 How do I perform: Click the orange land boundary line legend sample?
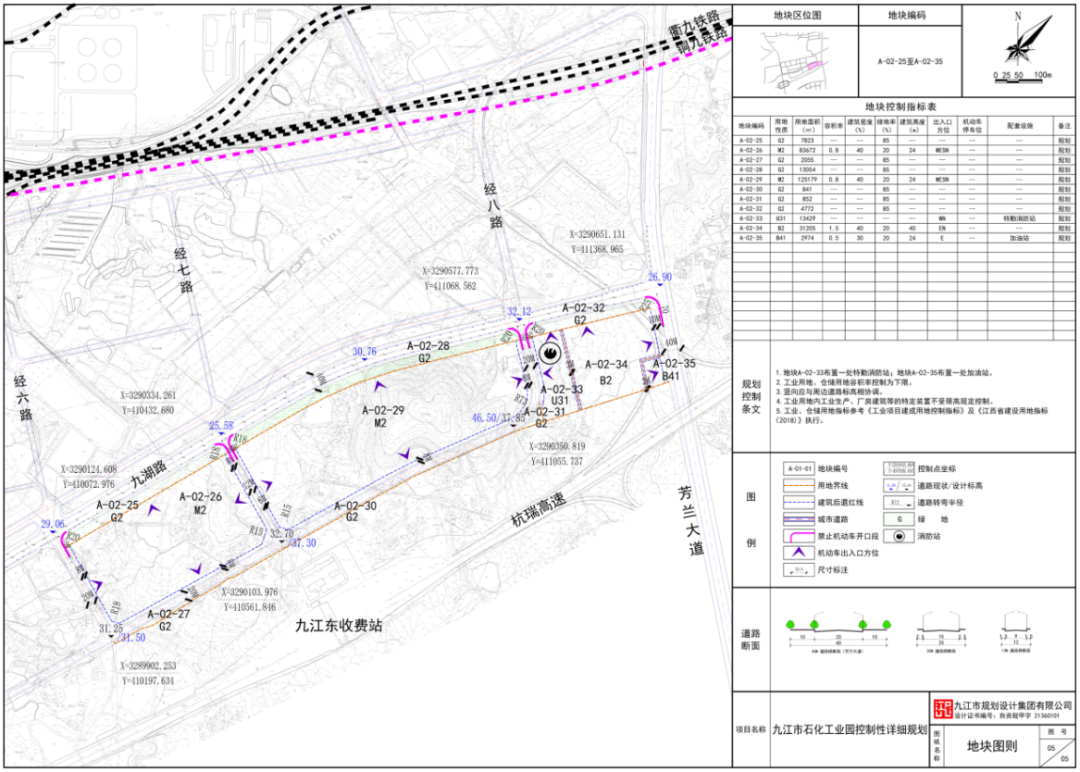point(798,486)
